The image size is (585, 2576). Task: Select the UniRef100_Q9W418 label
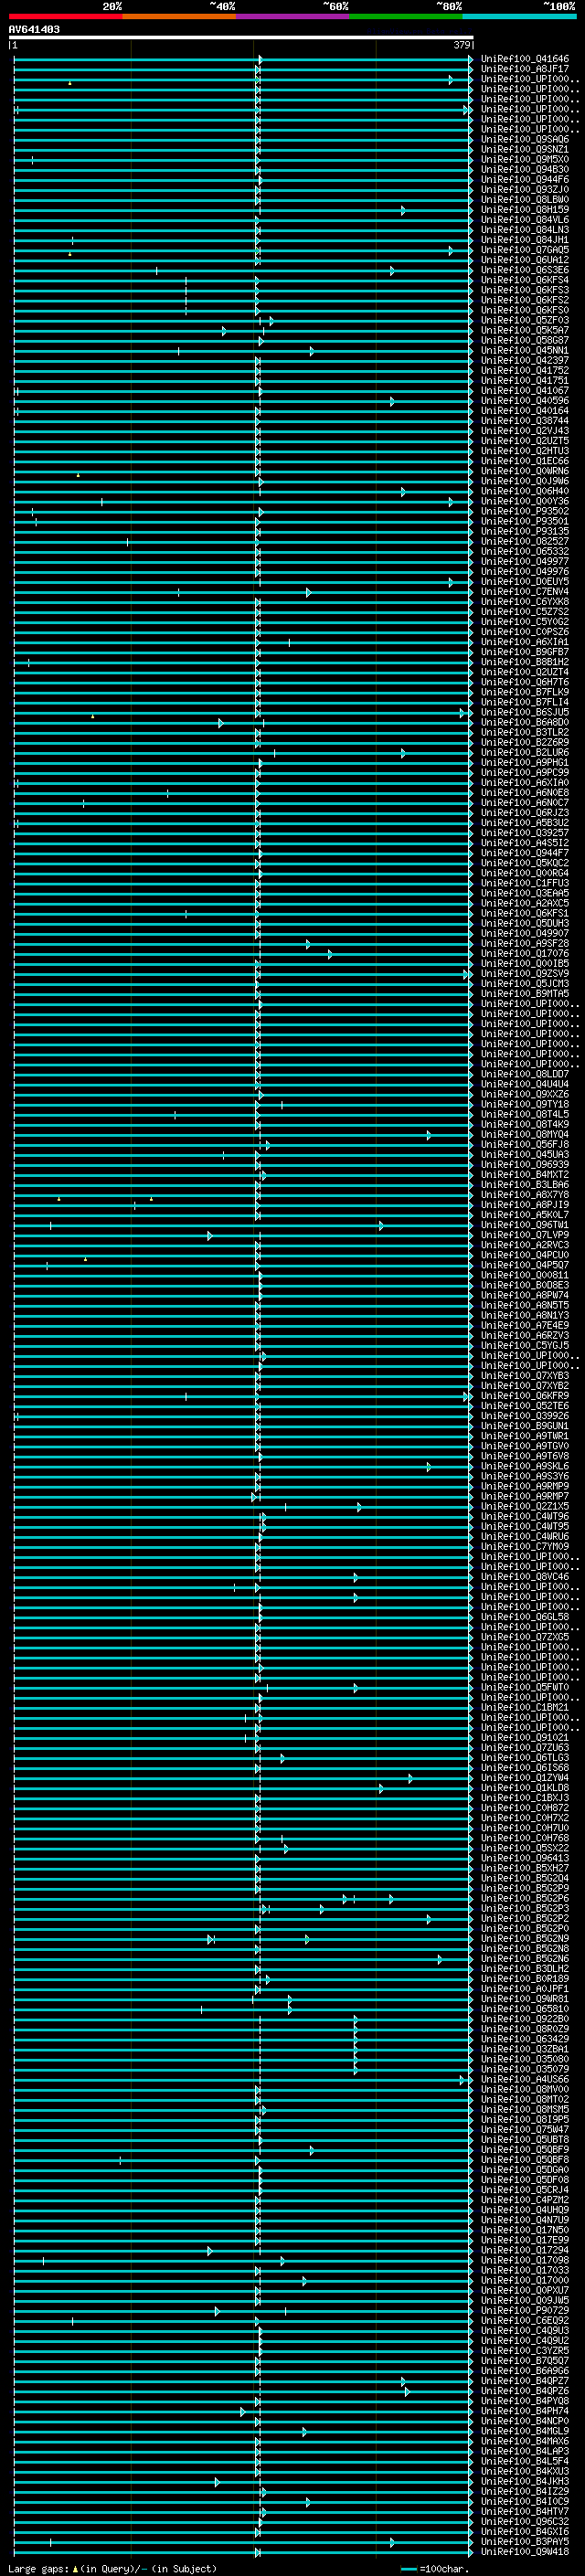coord(525,2552)
